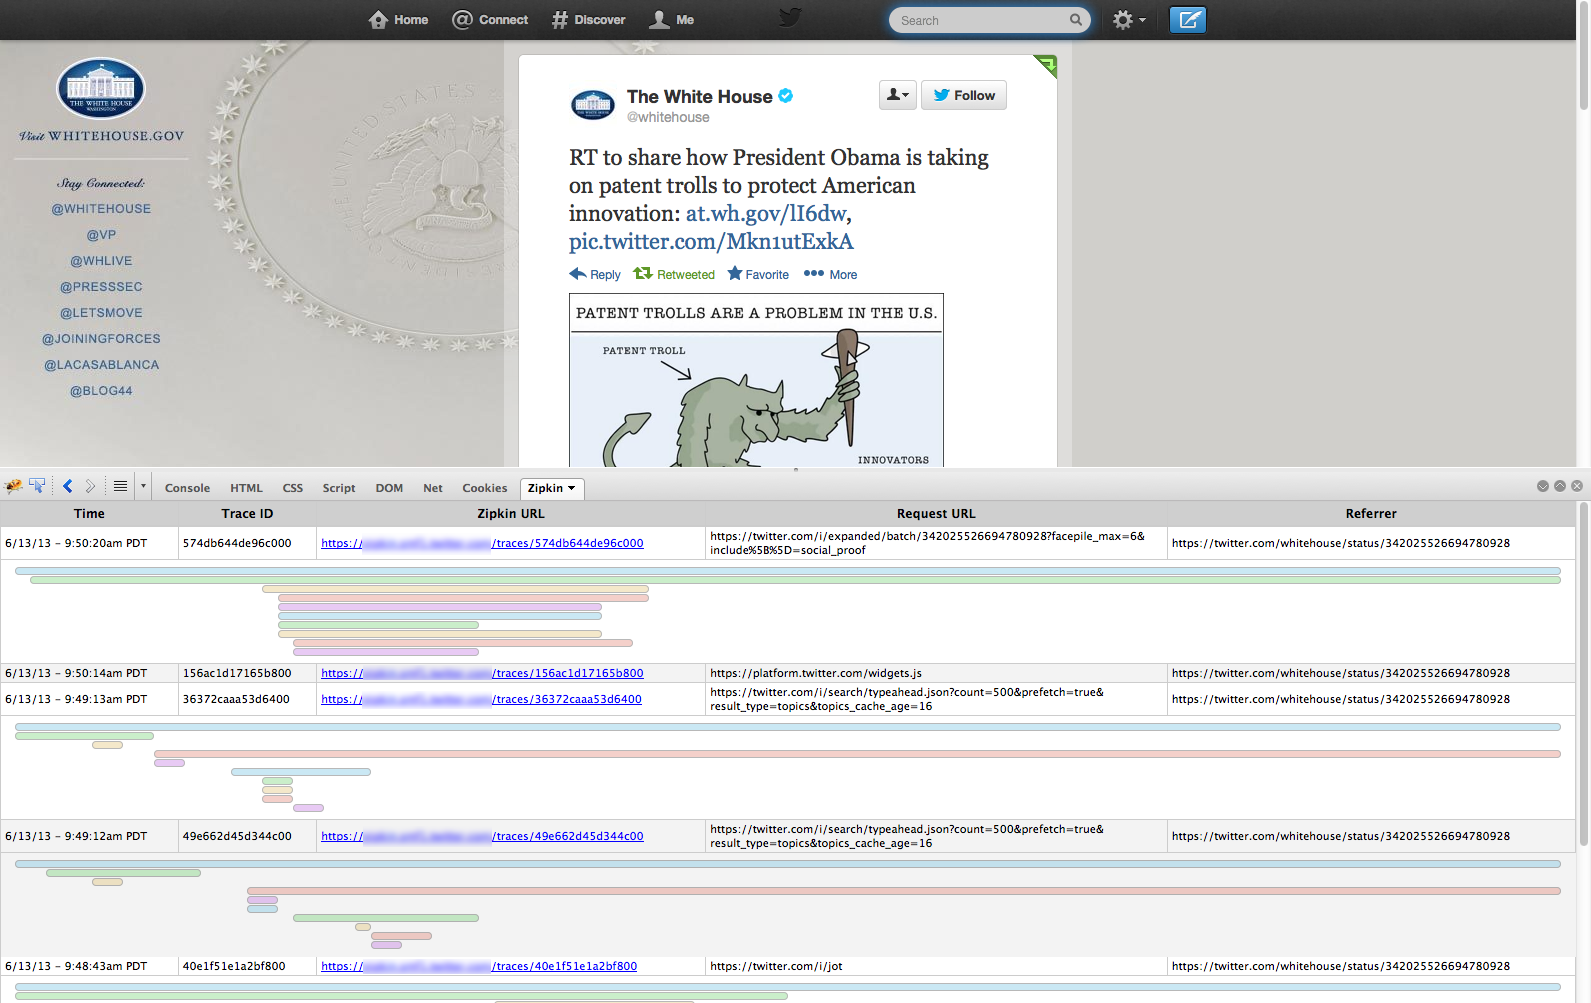
Task: Open the settings gear dropdown
Action: click(x=1129, y=20)
